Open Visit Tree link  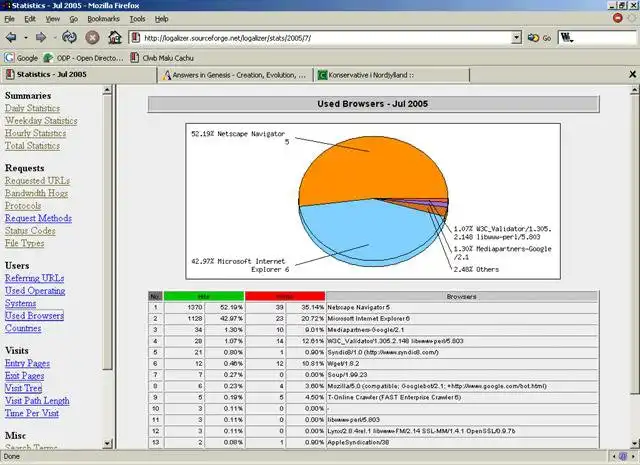[x=23, y=388]
